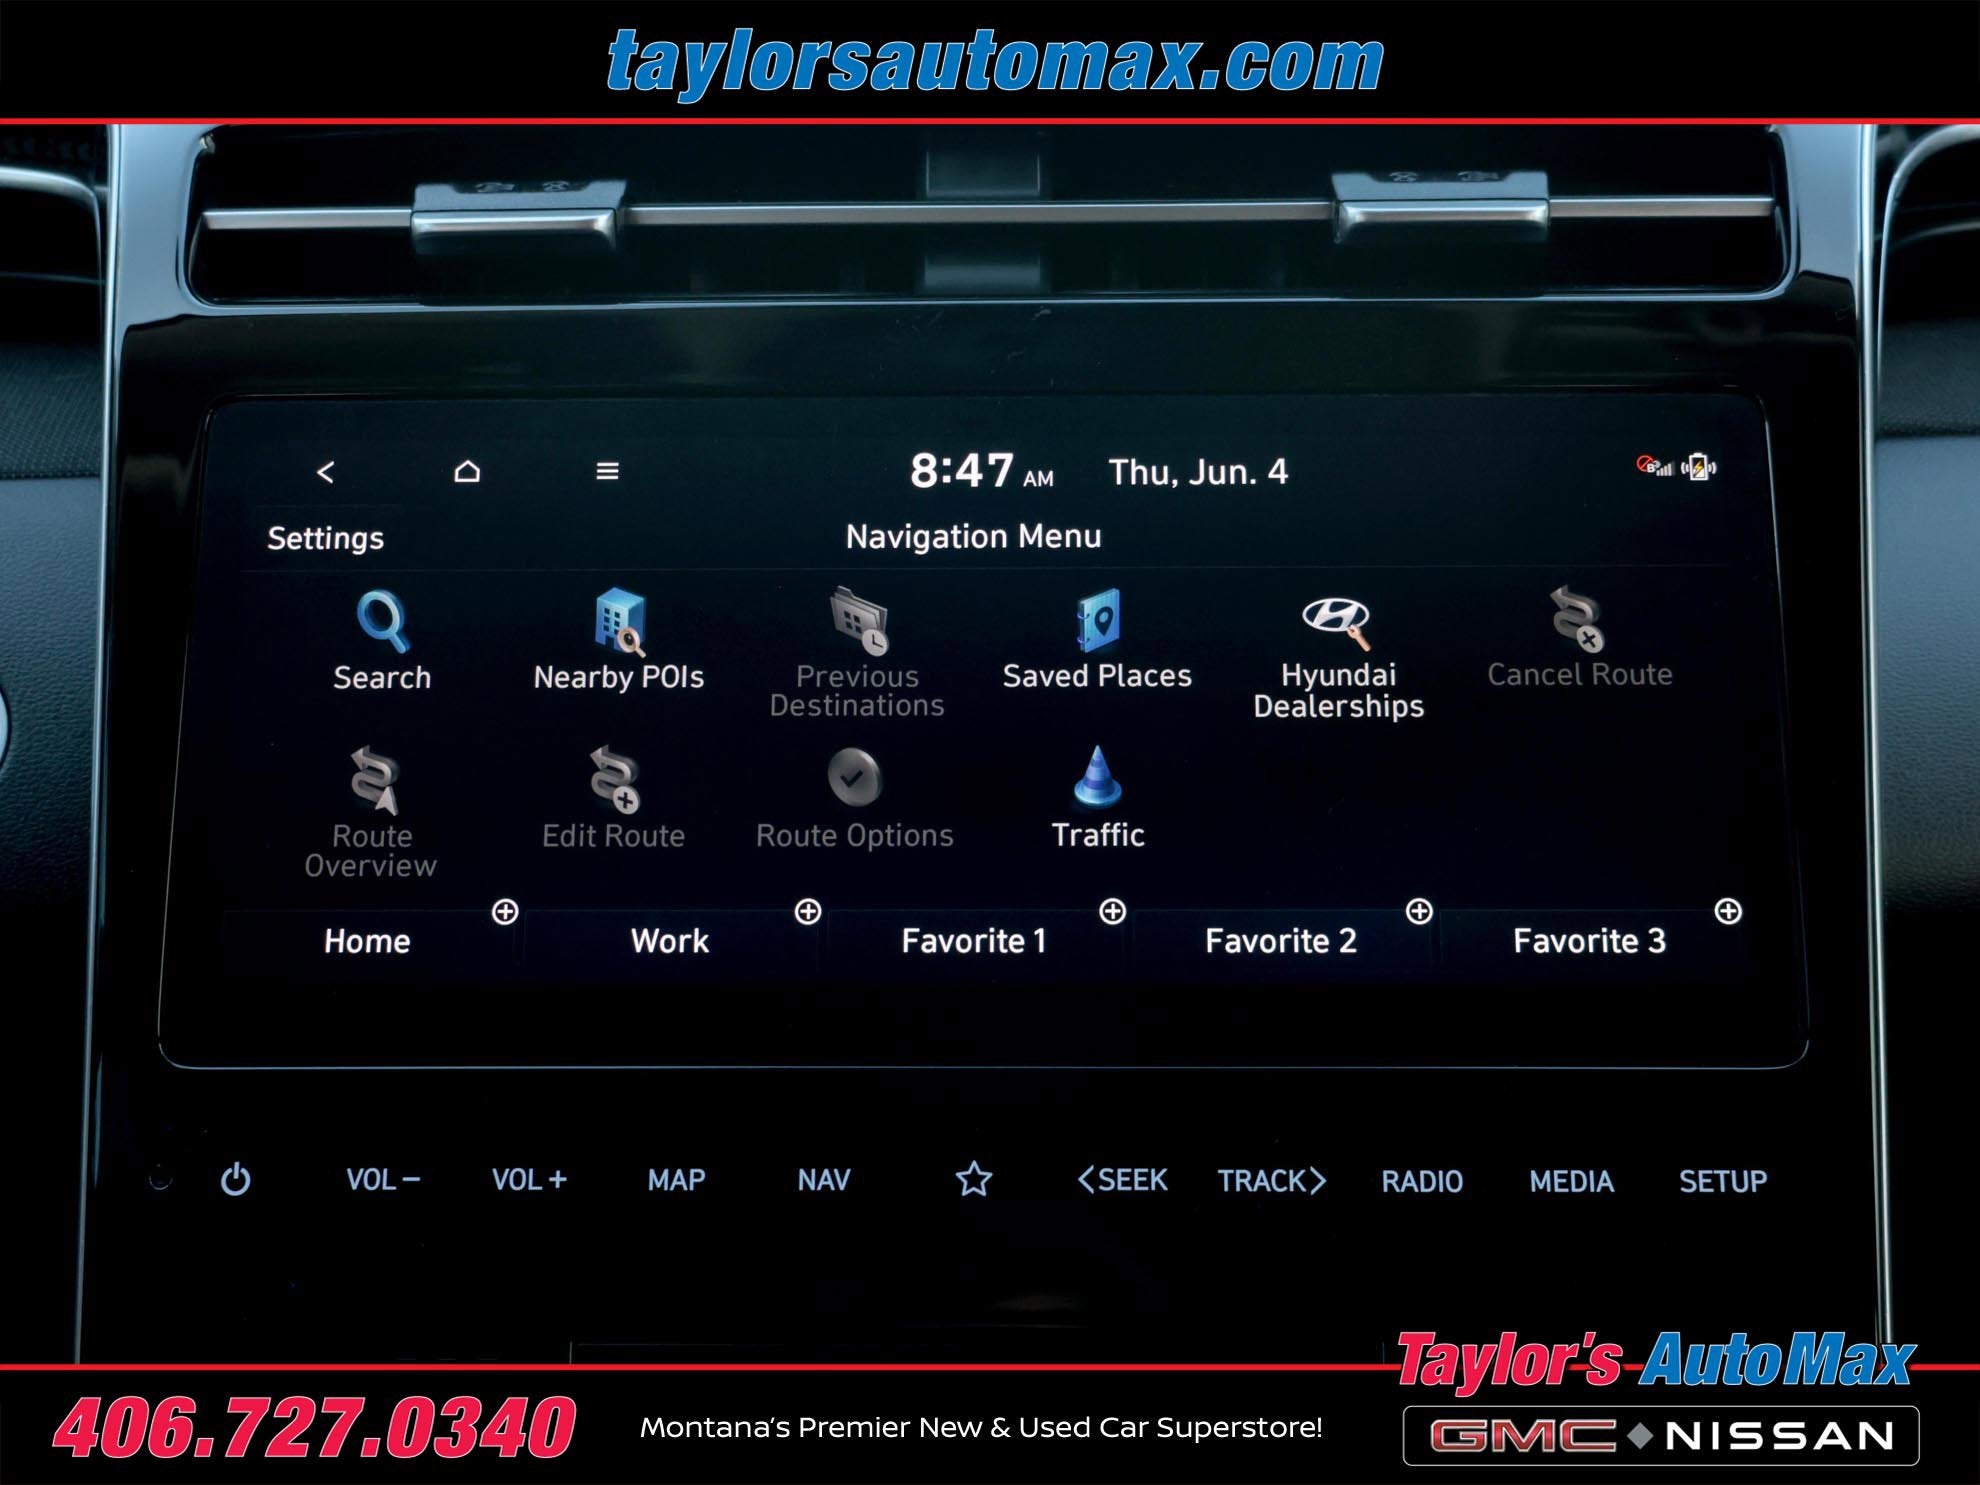
Task: Tap the 8:47 AM clock
Action: pyautogui.click(x=981, y=470)
